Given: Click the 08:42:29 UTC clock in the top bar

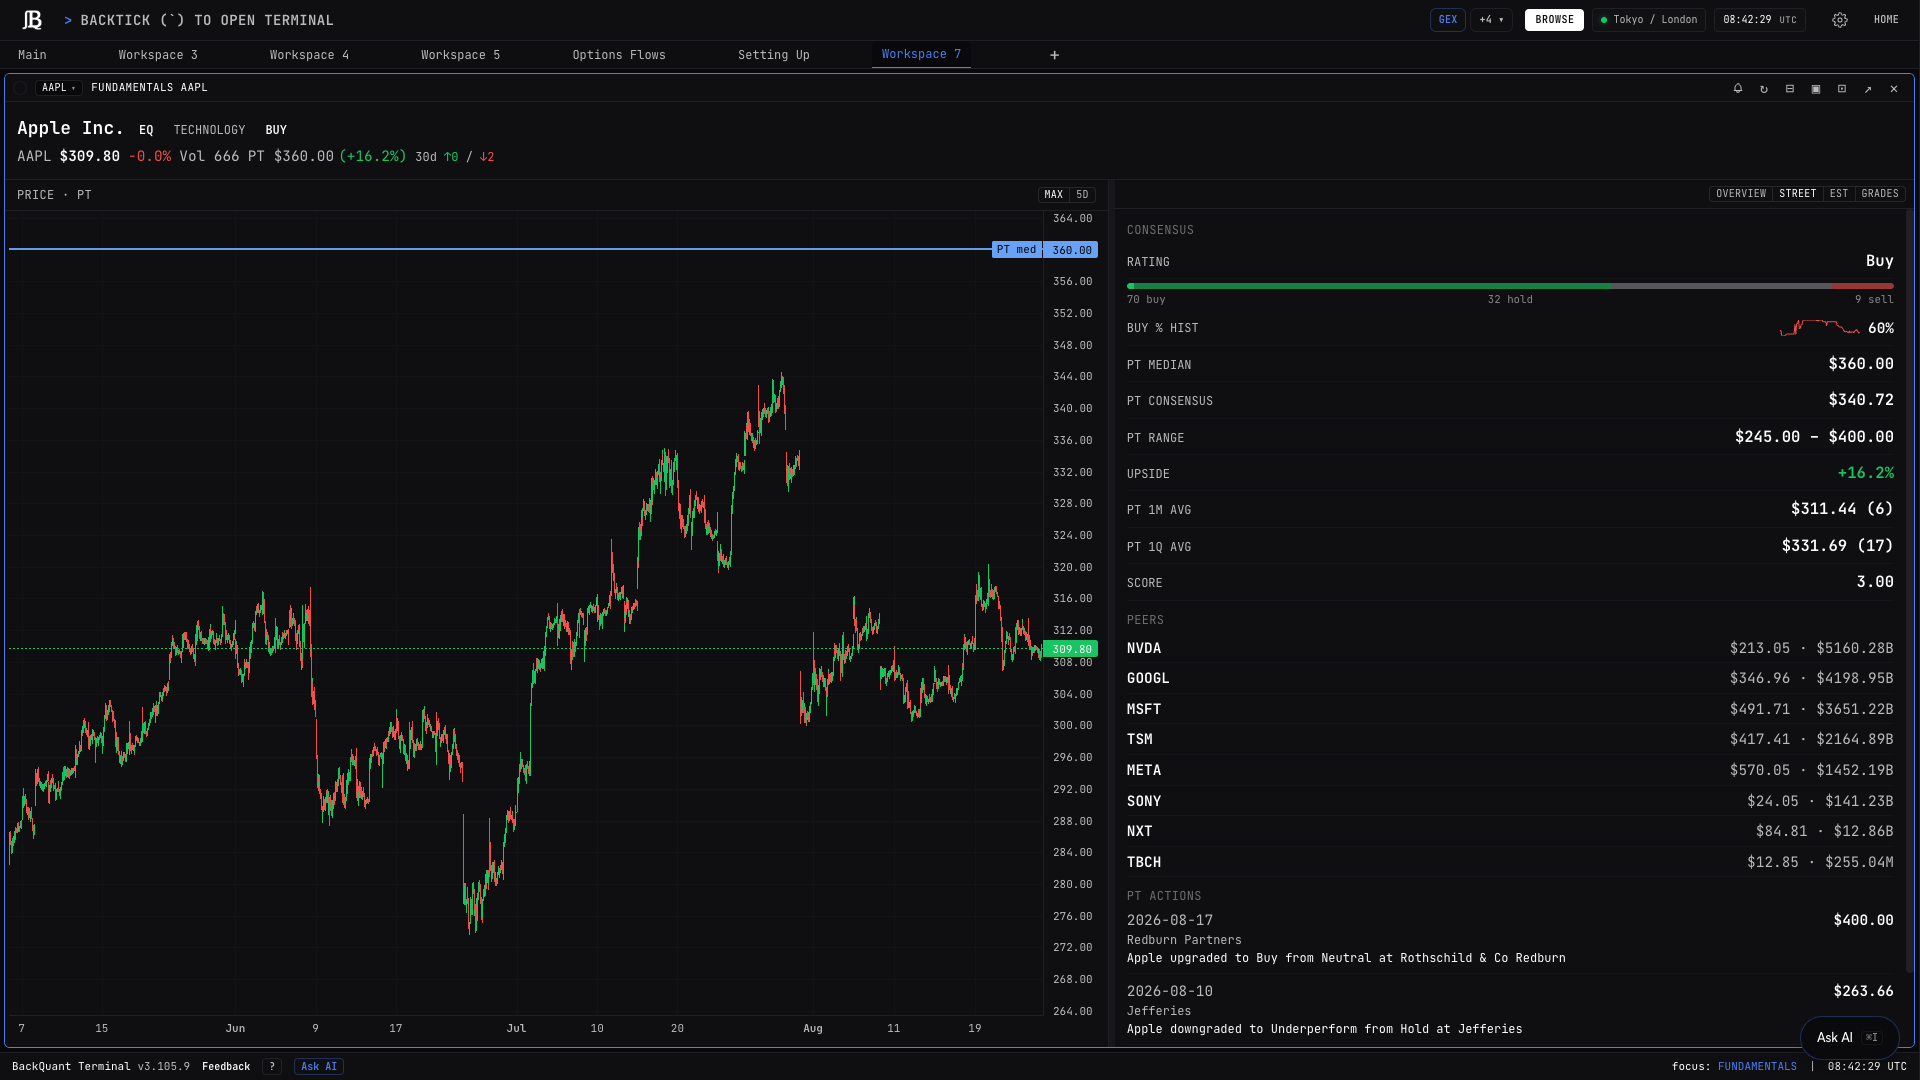Looking at the screenshot, I should click(x=1759, y=20).
